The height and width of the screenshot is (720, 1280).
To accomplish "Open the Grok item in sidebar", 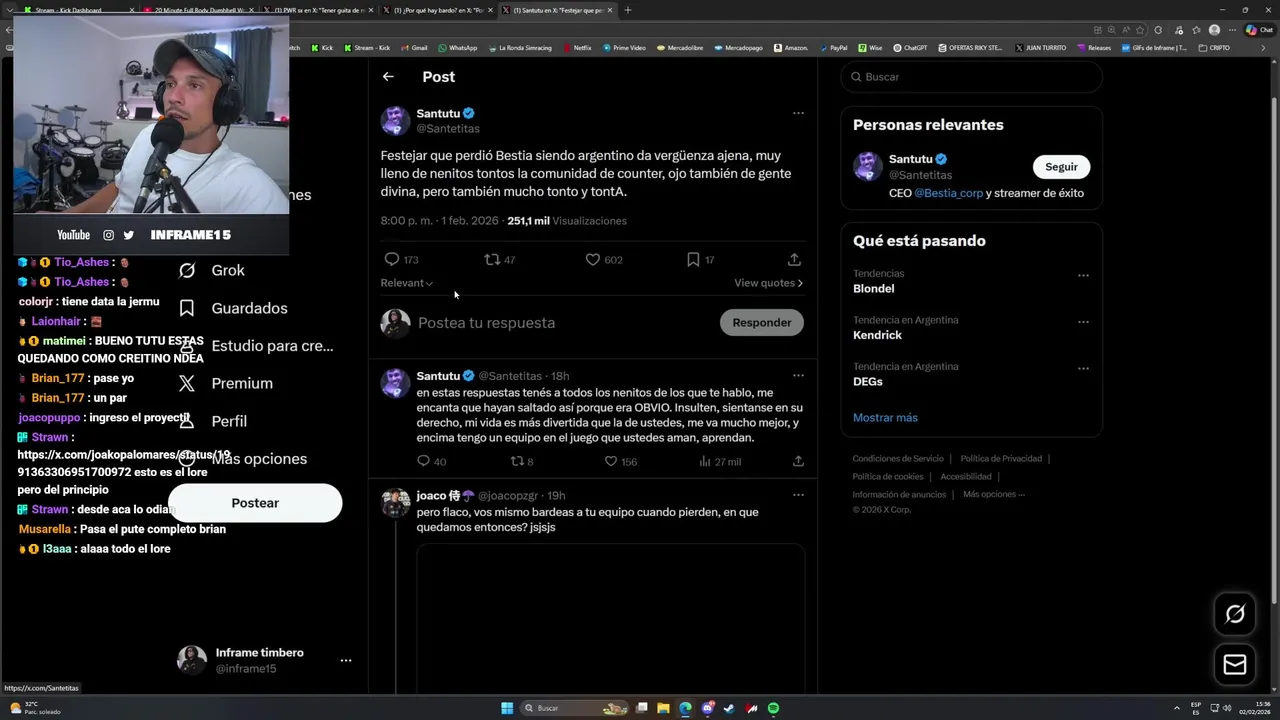I will 212,270.
